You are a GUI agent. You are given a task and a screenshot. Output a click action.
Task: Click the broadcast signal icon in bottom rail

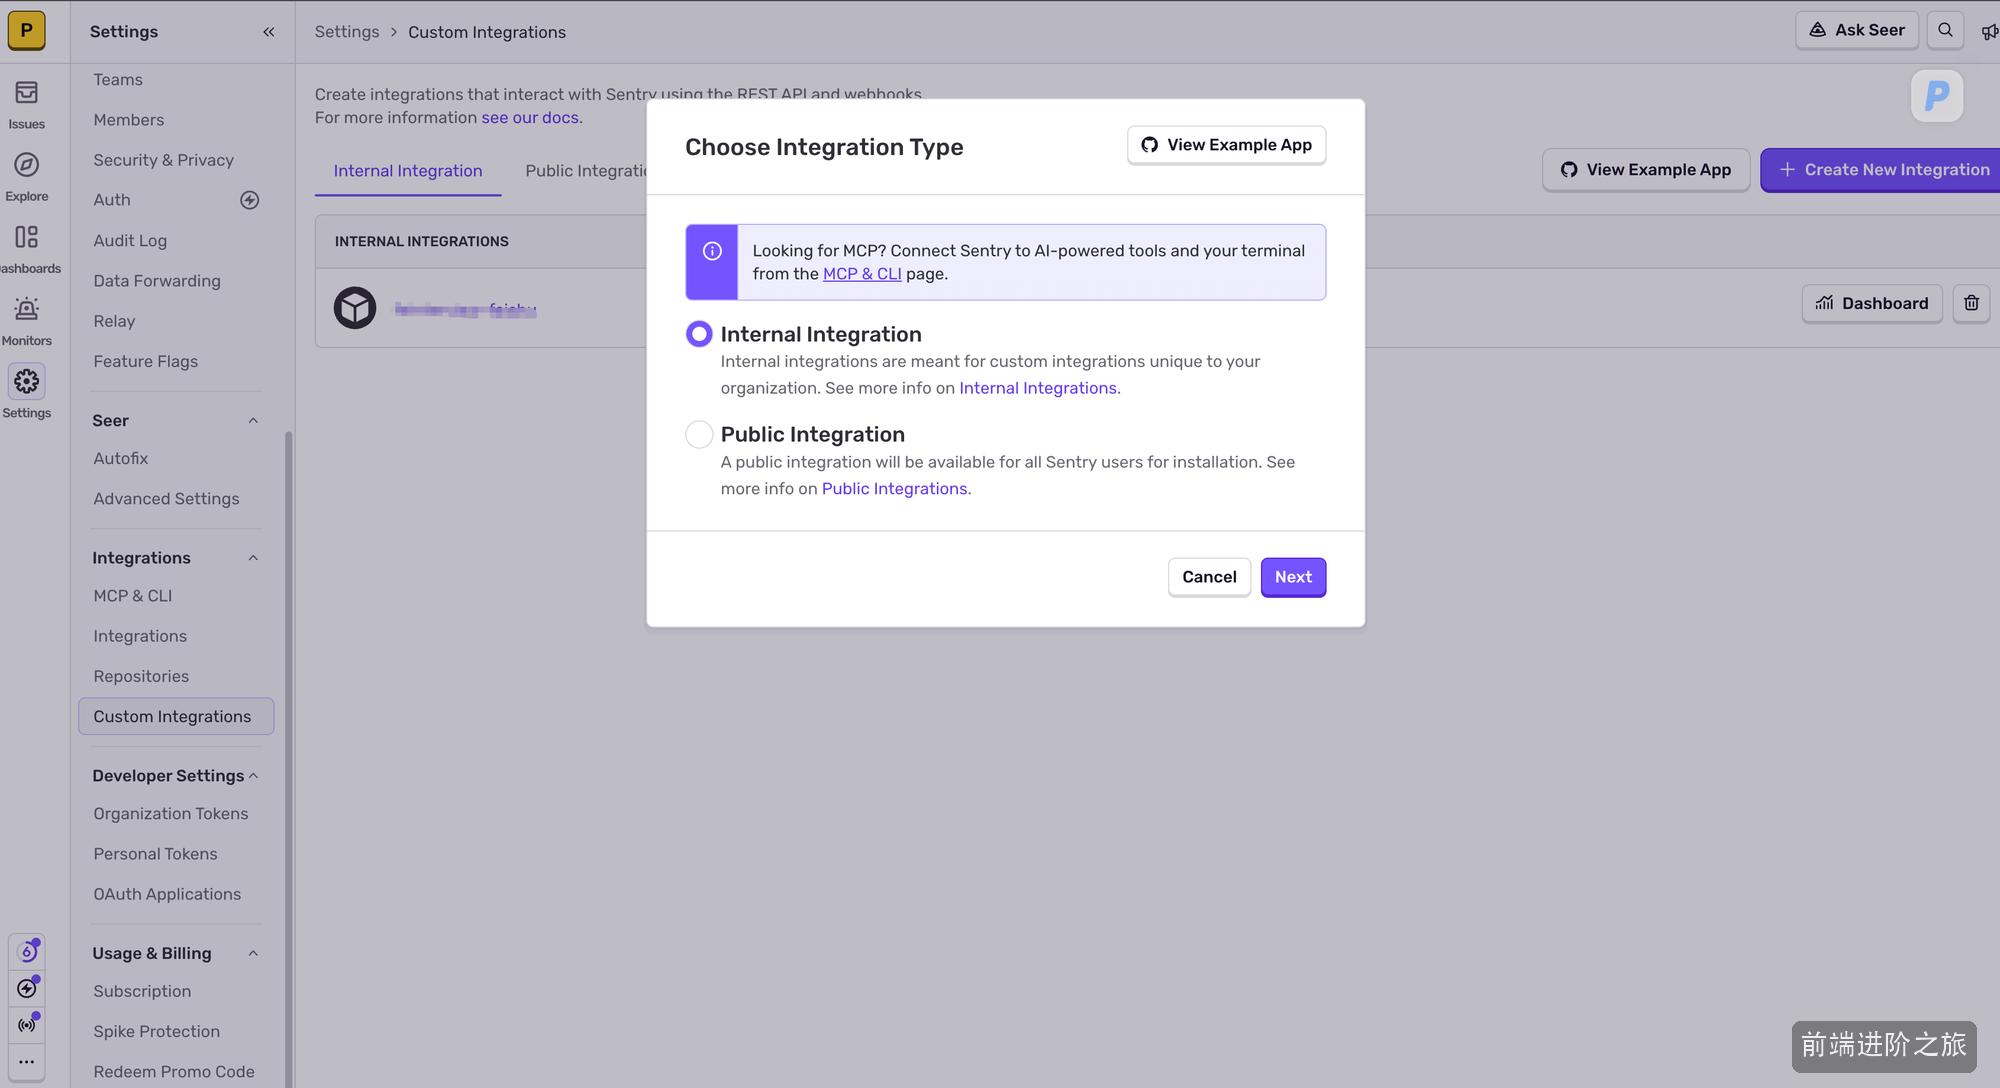(27, 1025)
